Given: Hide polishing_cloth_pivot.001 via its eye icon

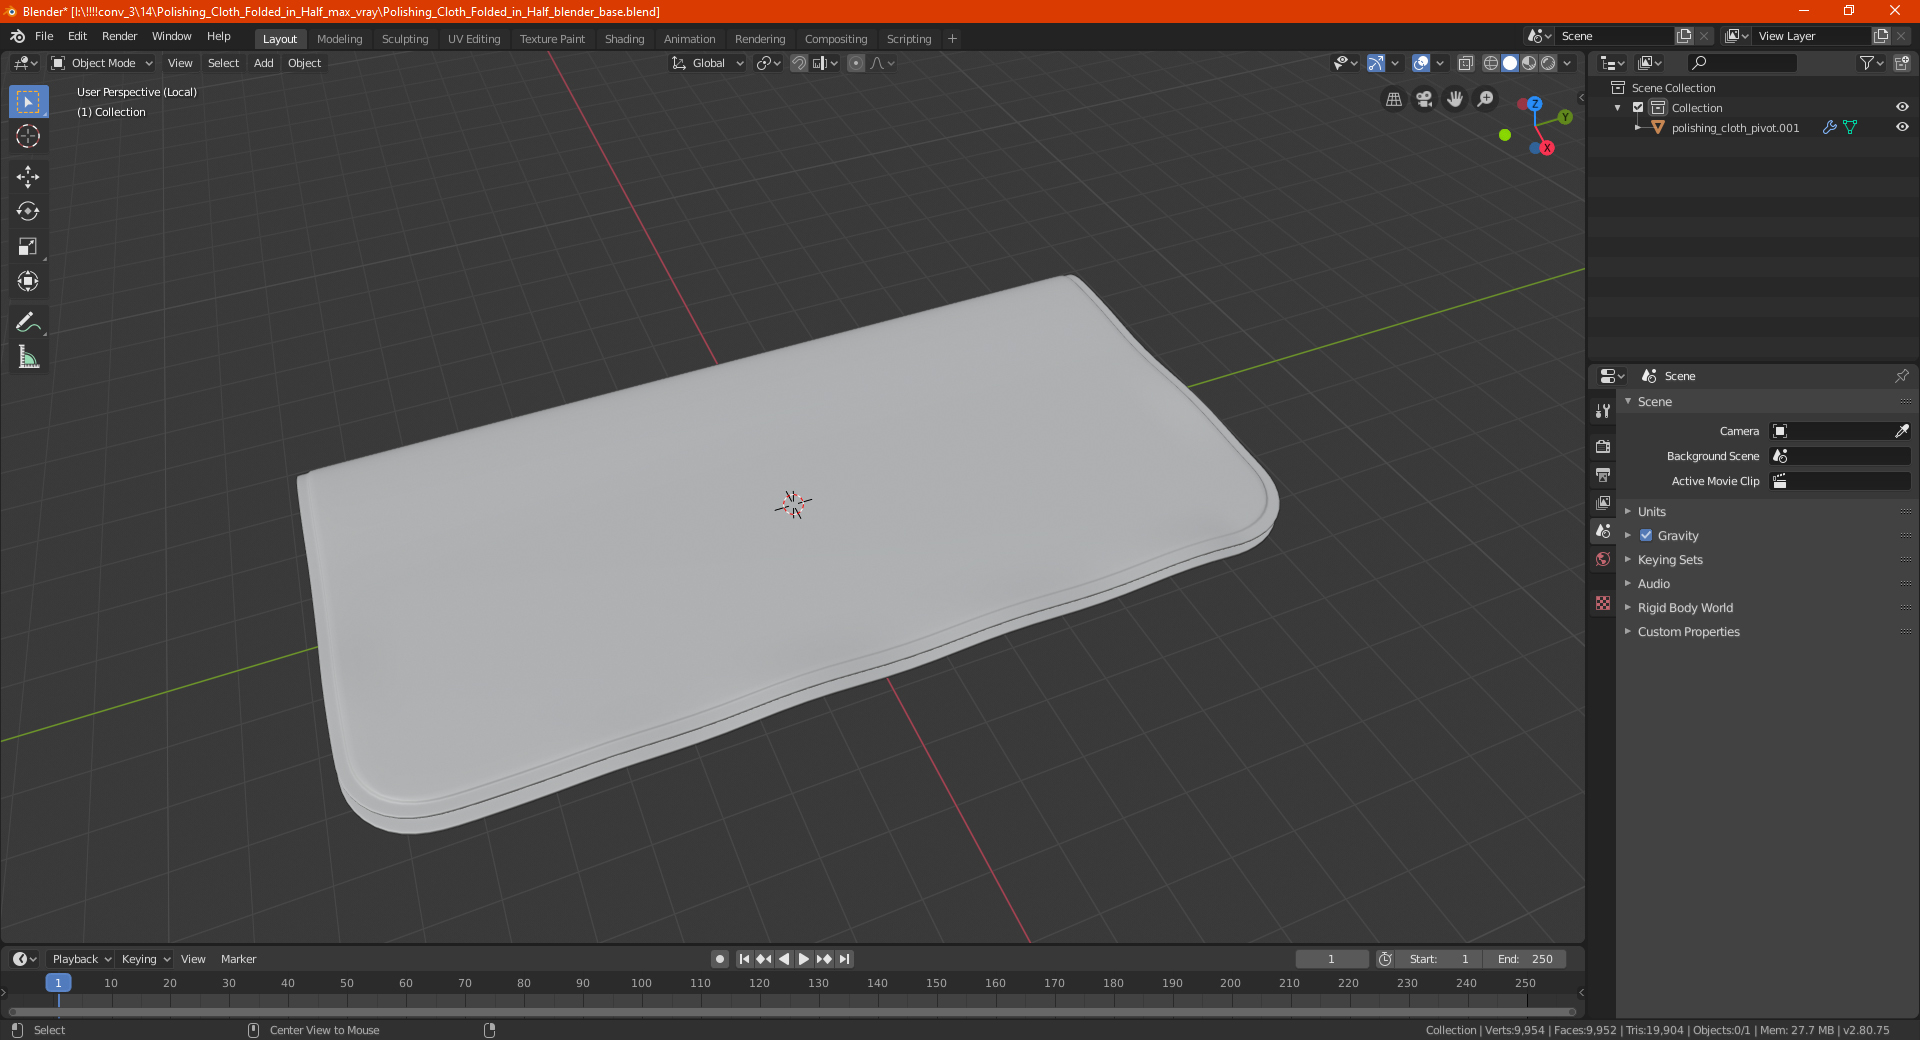Looking at the screenshot, I should click(x=1902, y=127).
